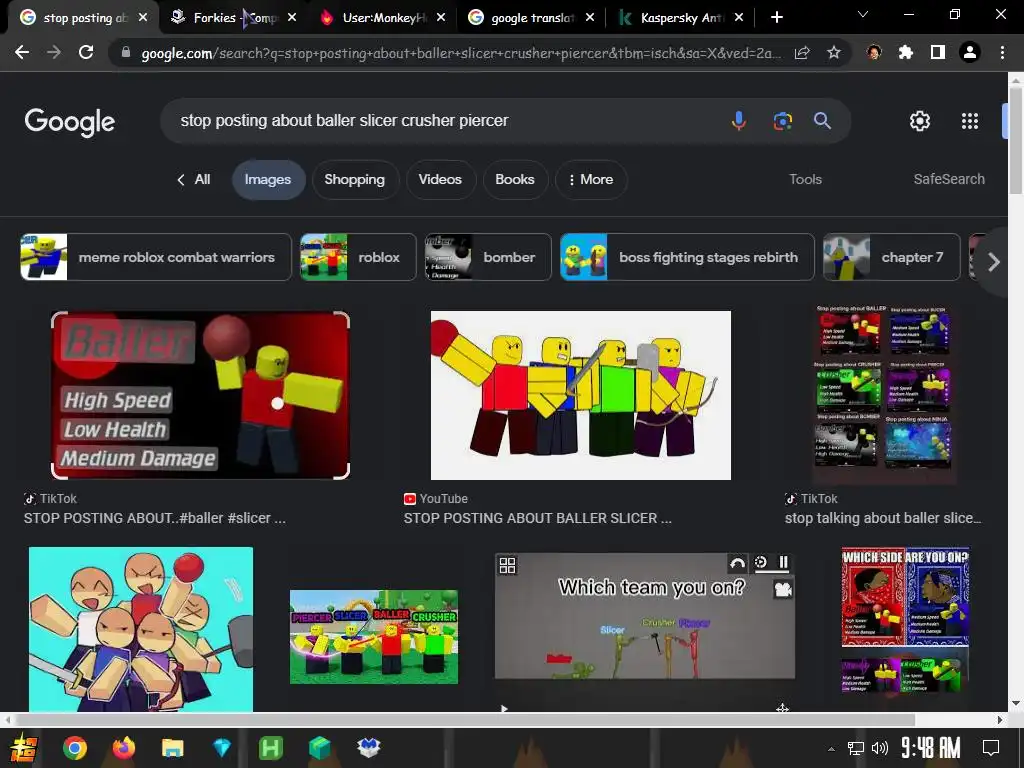Open the green H app in taskbar
1024x768 pixels.
[x=270, y=748]
